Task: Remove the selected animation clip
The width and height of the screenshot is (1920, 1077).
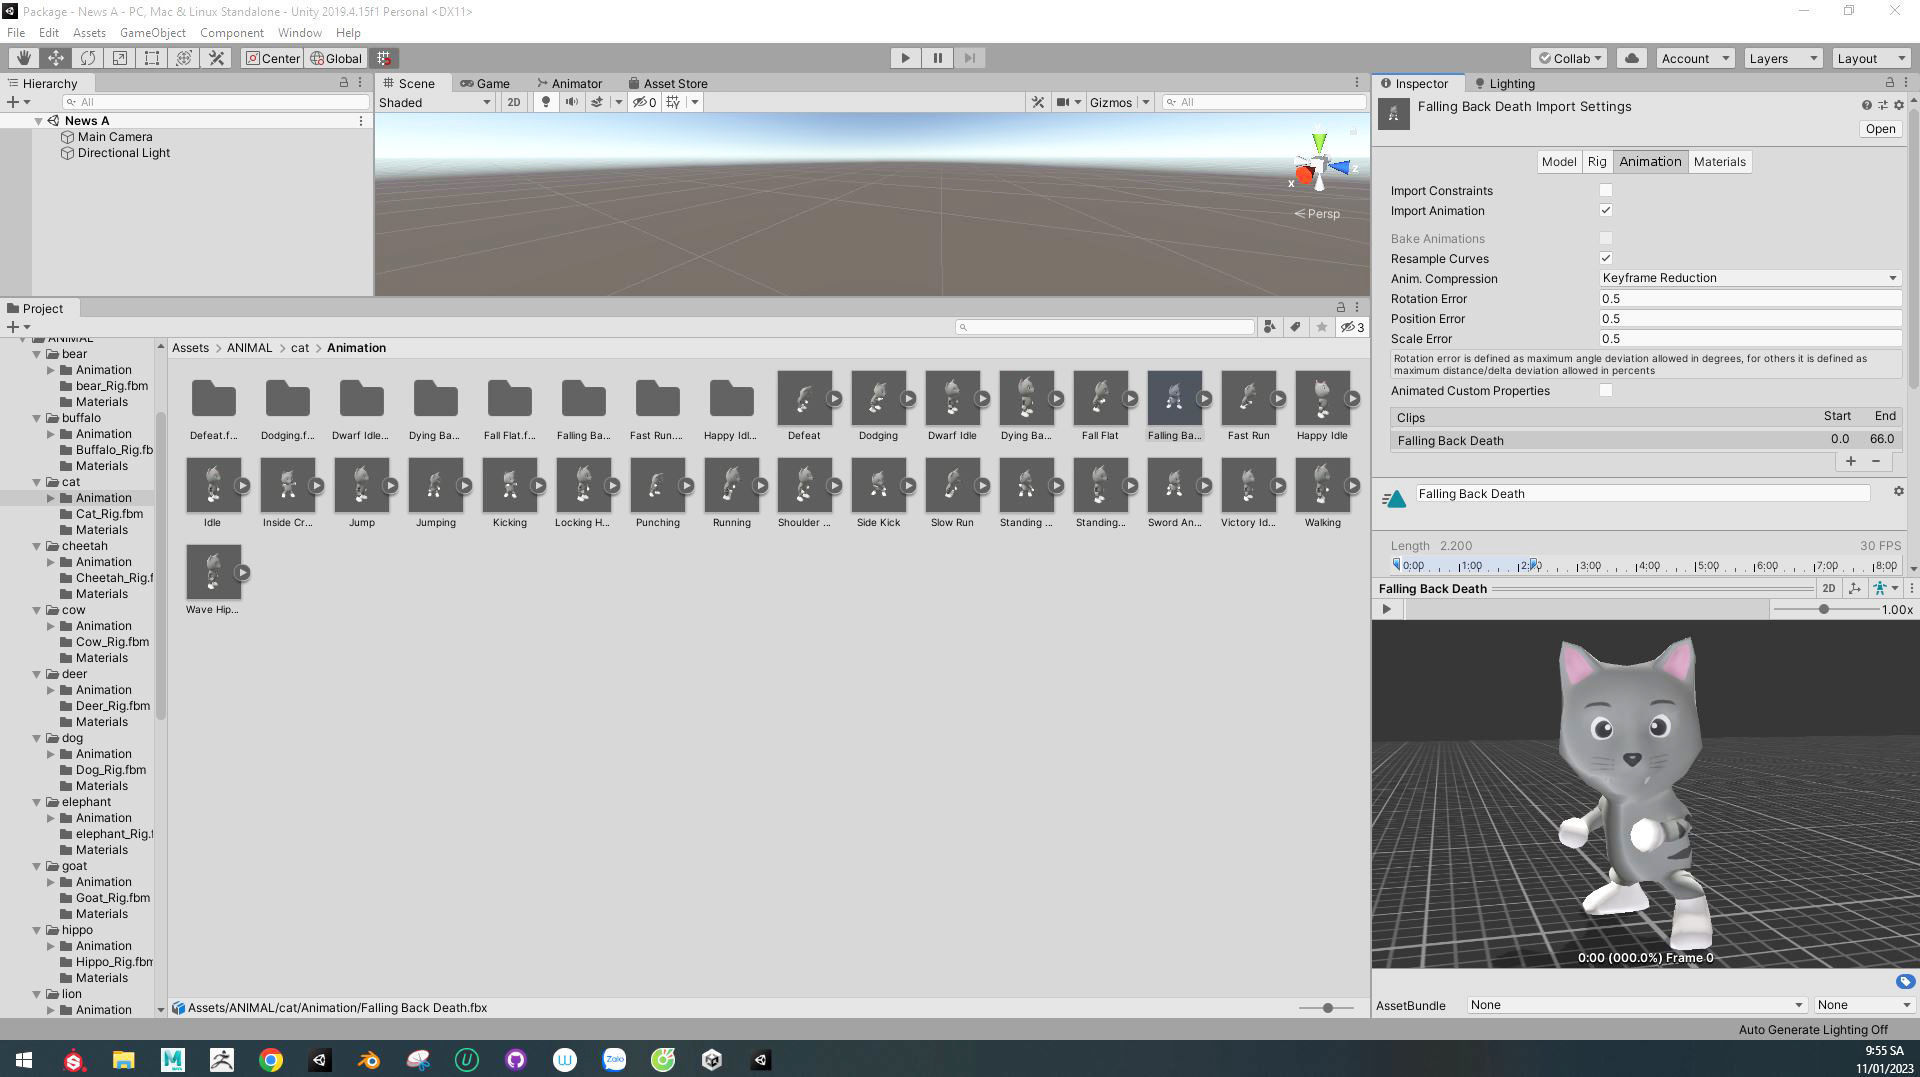Action: [x=1876, y=461]
